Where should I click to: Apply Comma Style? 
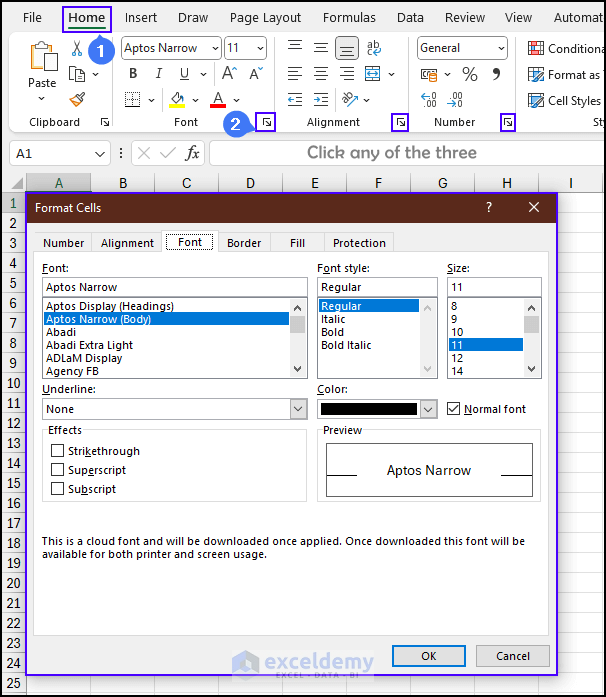click(x=496, y=74)
